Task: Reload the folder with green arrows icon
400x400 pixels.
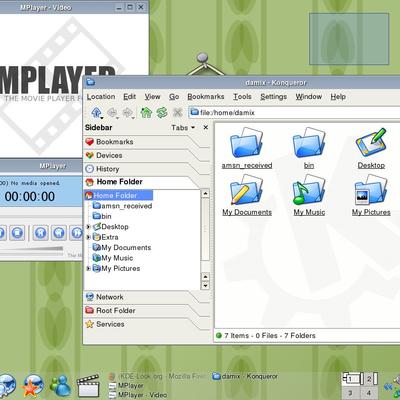Action: click(162, 112)
